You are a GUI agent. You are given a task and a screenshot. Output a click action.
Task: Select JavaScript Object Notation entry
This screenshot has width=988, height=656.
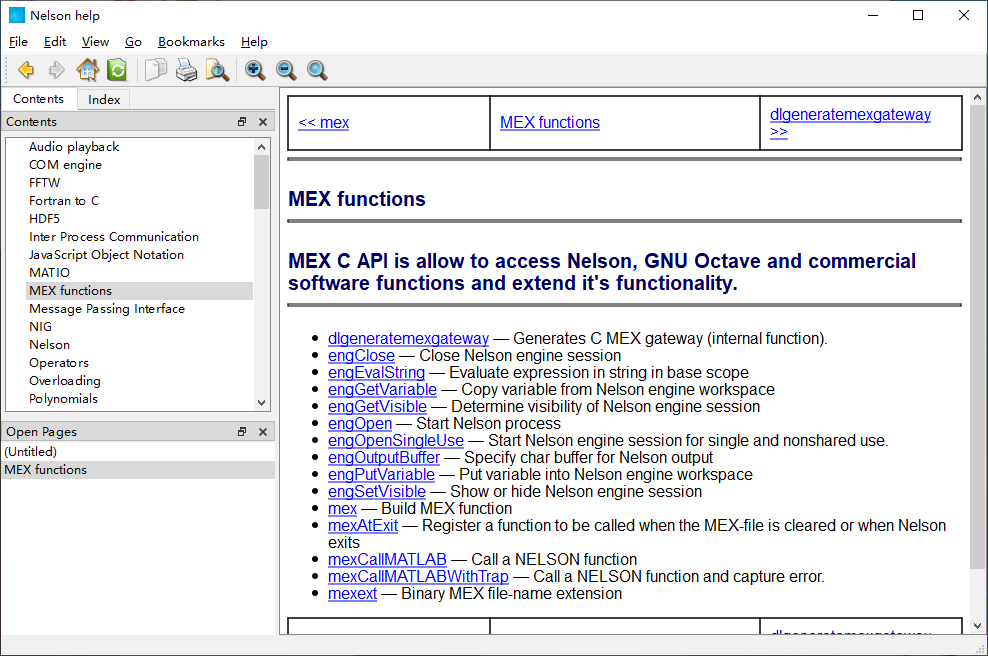tap(106, 255)
